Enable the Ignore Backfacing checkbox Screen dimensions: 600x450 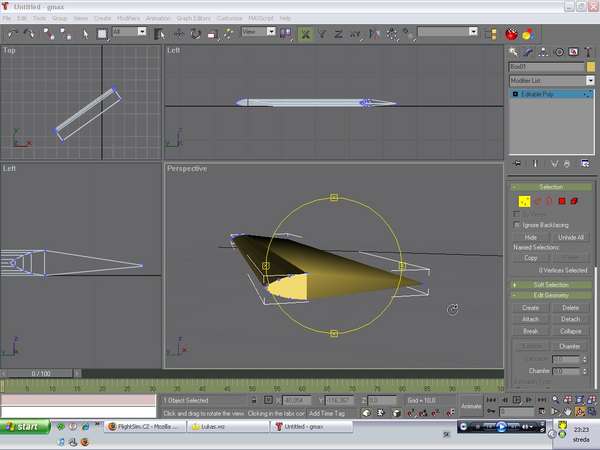click(x=517, y=225)
